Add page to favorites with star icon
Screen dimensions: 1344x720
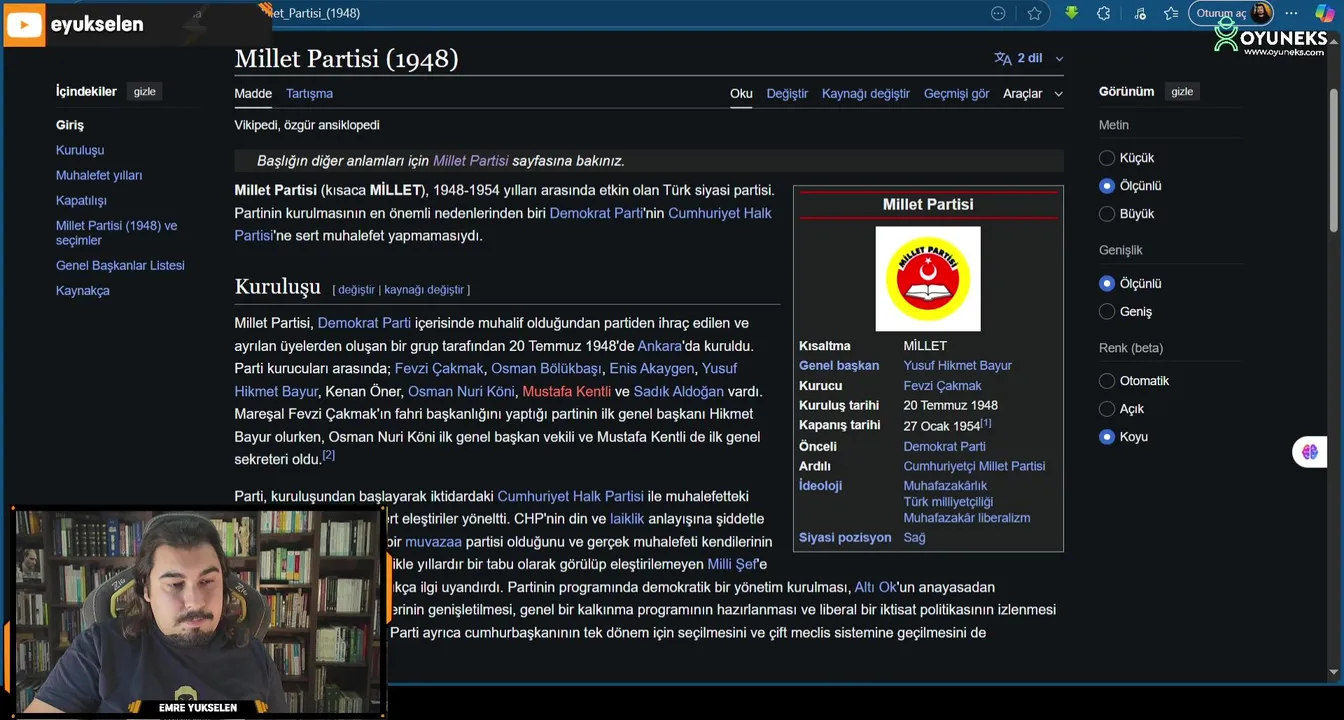(x=1035, y=13)
